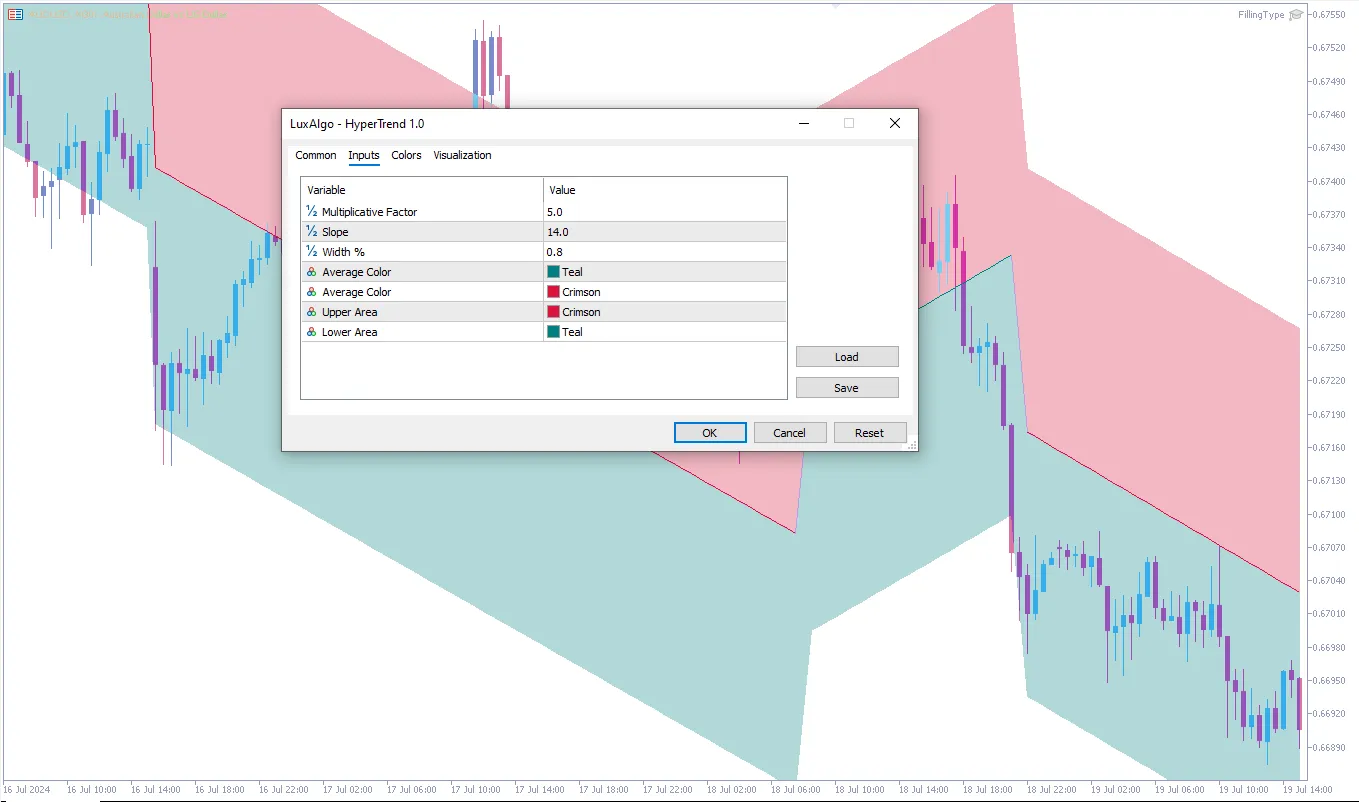Screen dimensions: 1359x802
Task: Click the numeric type icon beside Slope
Action: [x=312, y=232]
